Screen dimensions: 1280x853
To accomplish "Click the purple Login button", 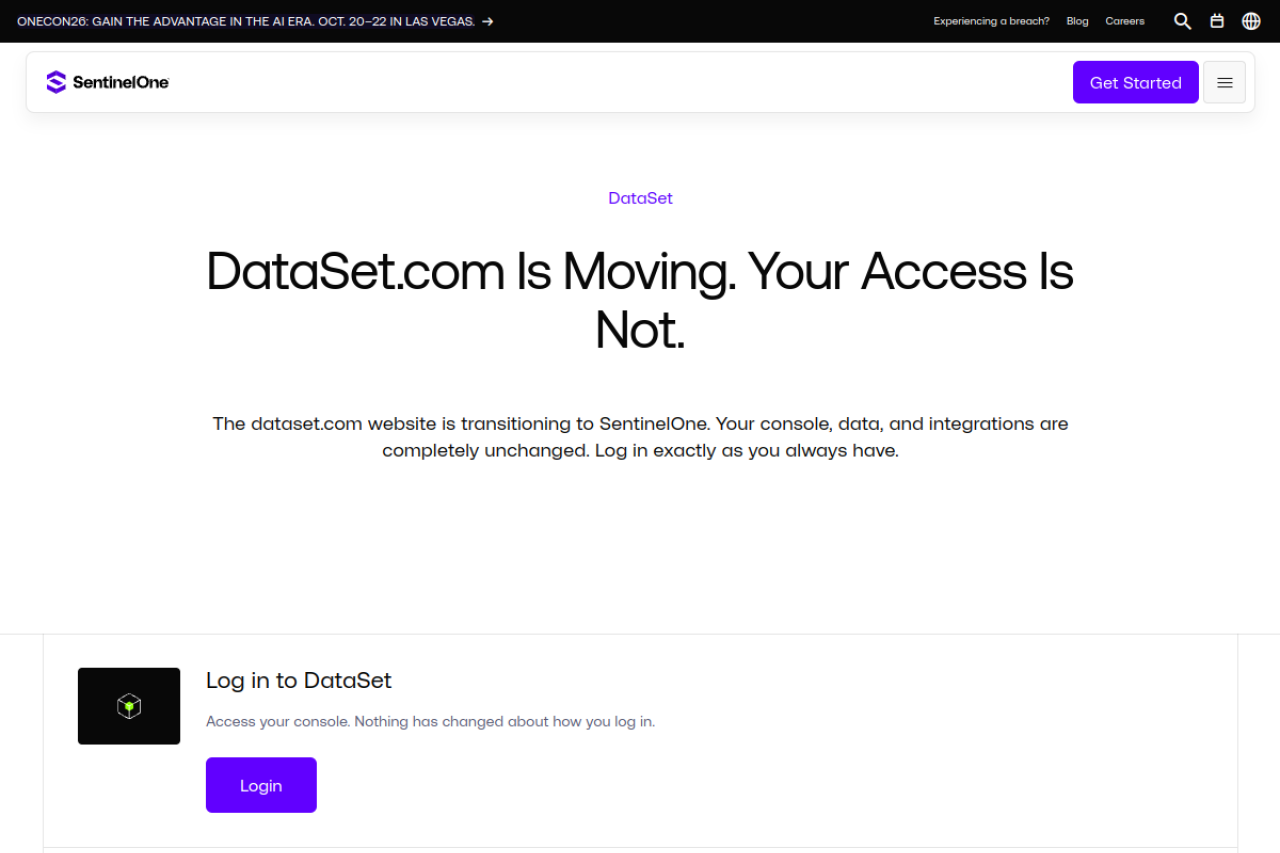I will tap(261, 785).
